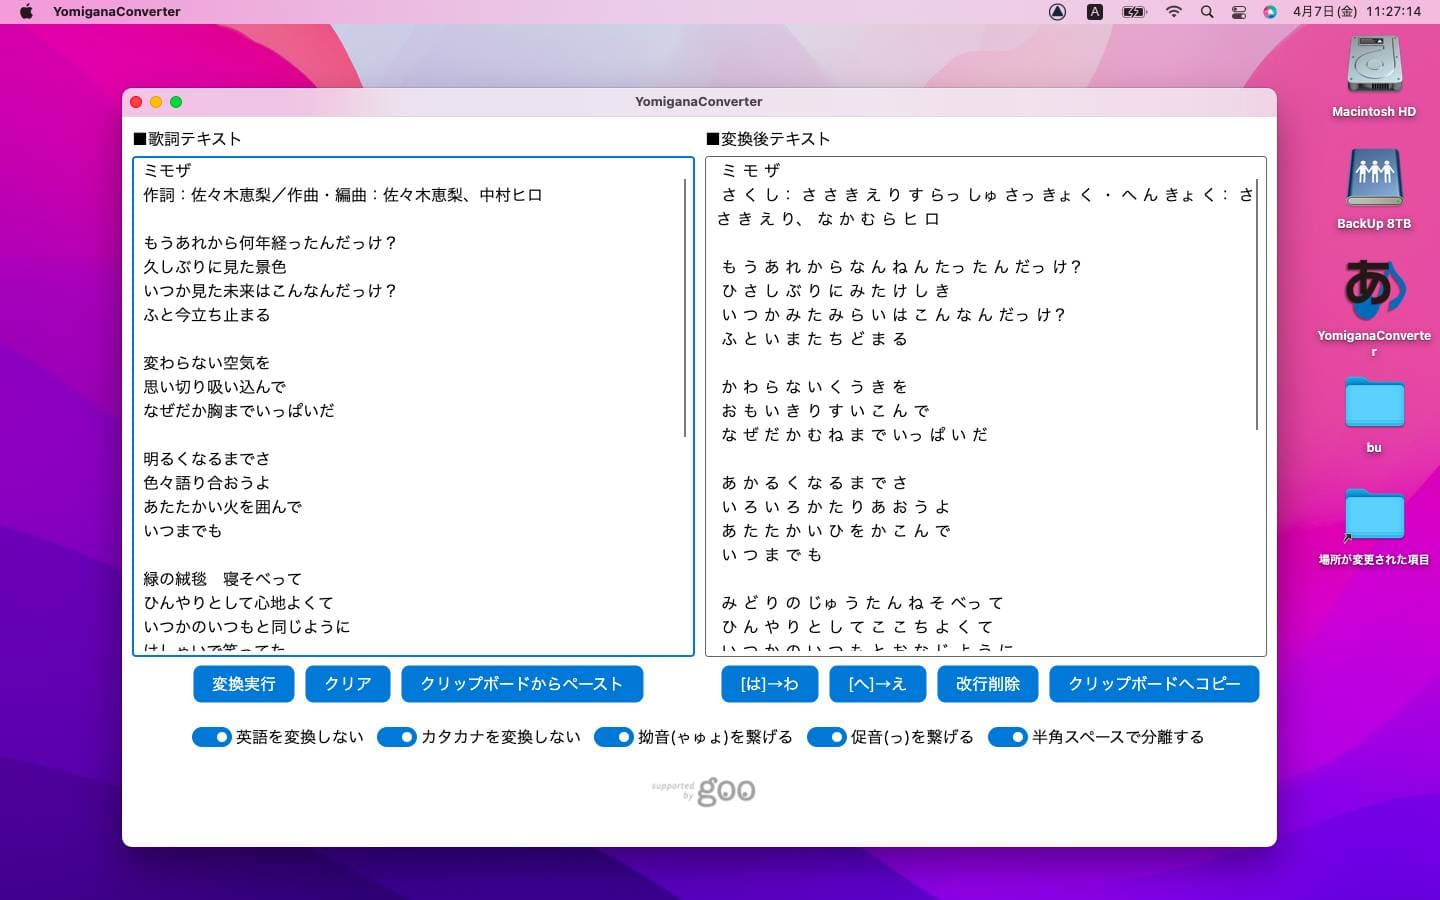Image resolution: width=1440 pixels, height=900 pixels.
Task: Click the Spotlight search icon in menu bar
Action: [1206, 12]
